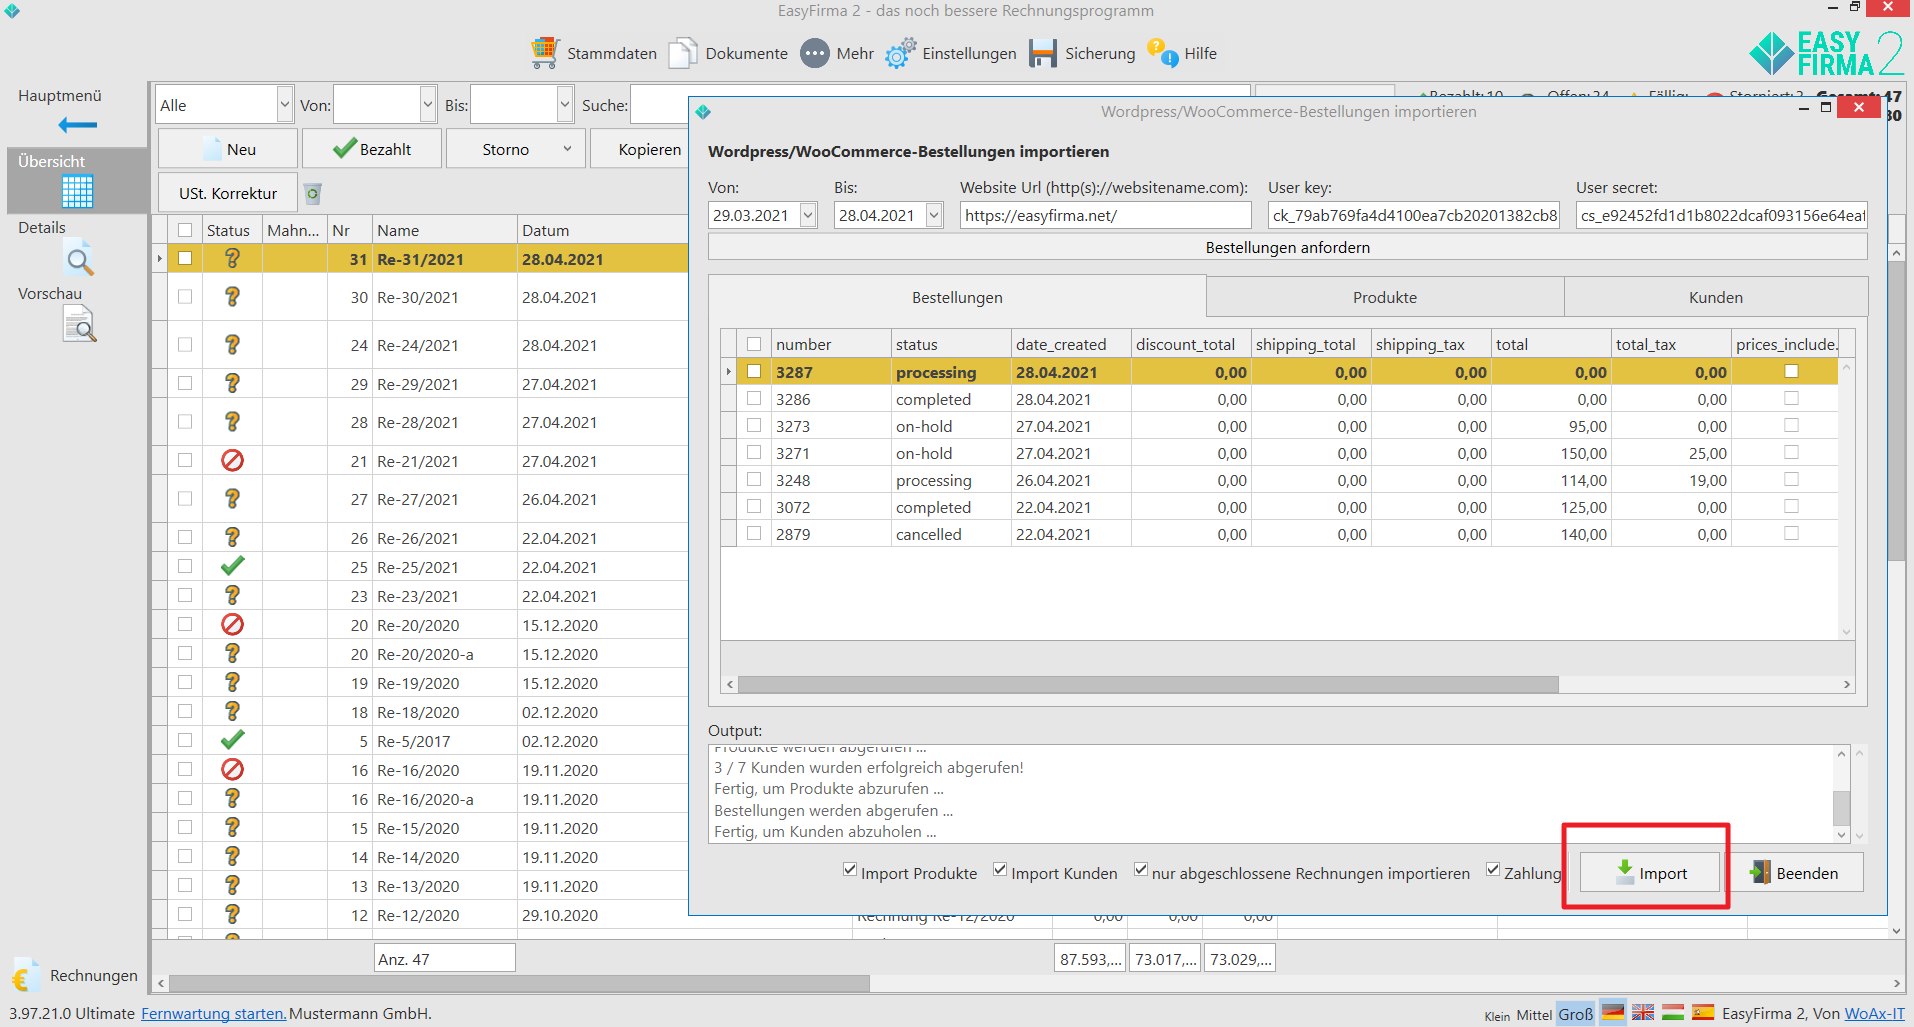Toggle Import Kunden checkbox
The width and height of the screenshot is (1914, 1027).
[1000, 870]
